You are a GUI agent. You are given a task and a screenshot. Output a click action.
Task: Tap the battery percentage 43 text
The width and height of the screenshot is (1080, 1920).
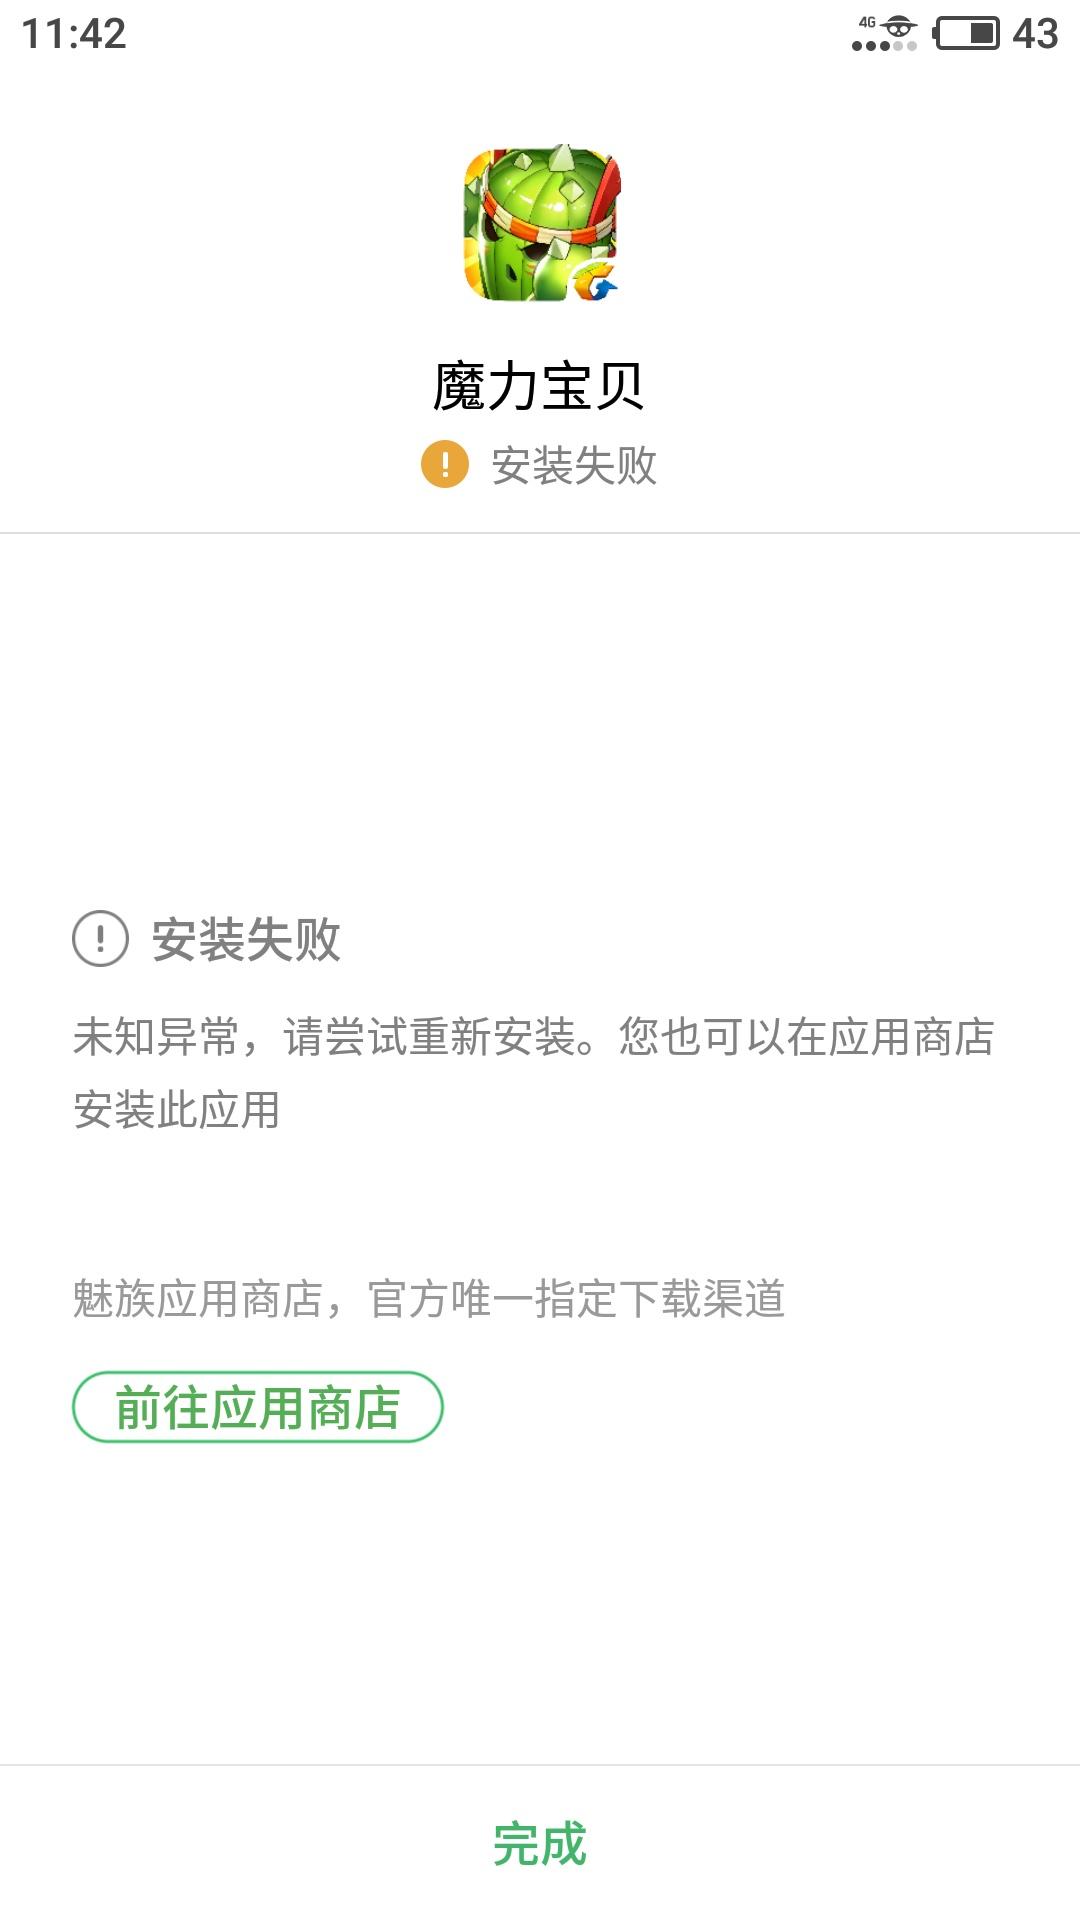coord(1035,34)
